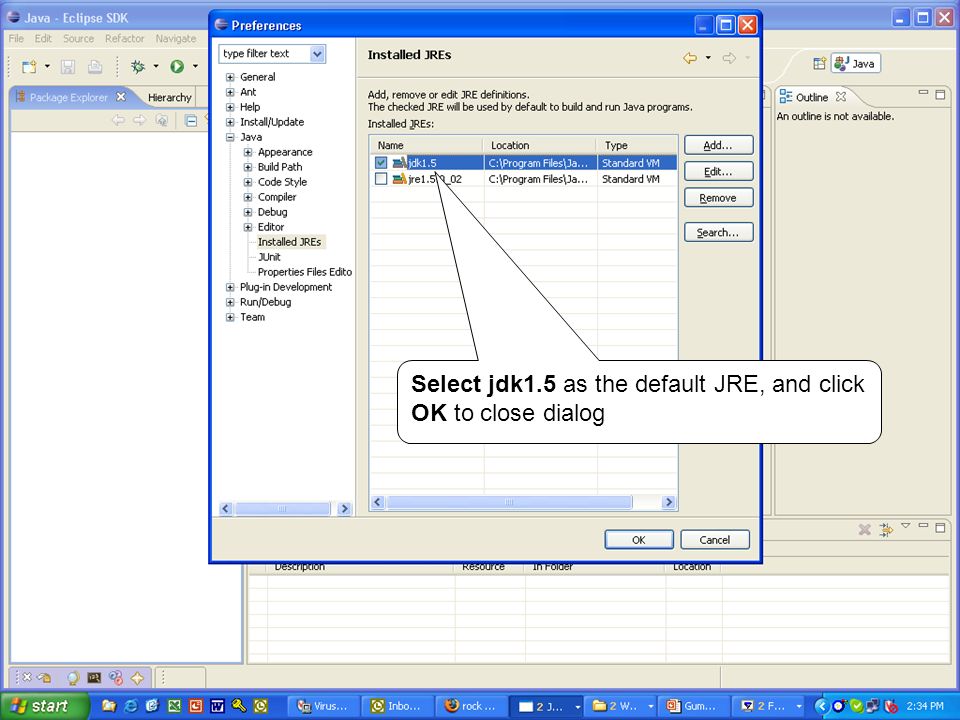Viewport: 960px width, 720px height.
Task: Click the Edit... button for JREs
Action: coord(718,171)
